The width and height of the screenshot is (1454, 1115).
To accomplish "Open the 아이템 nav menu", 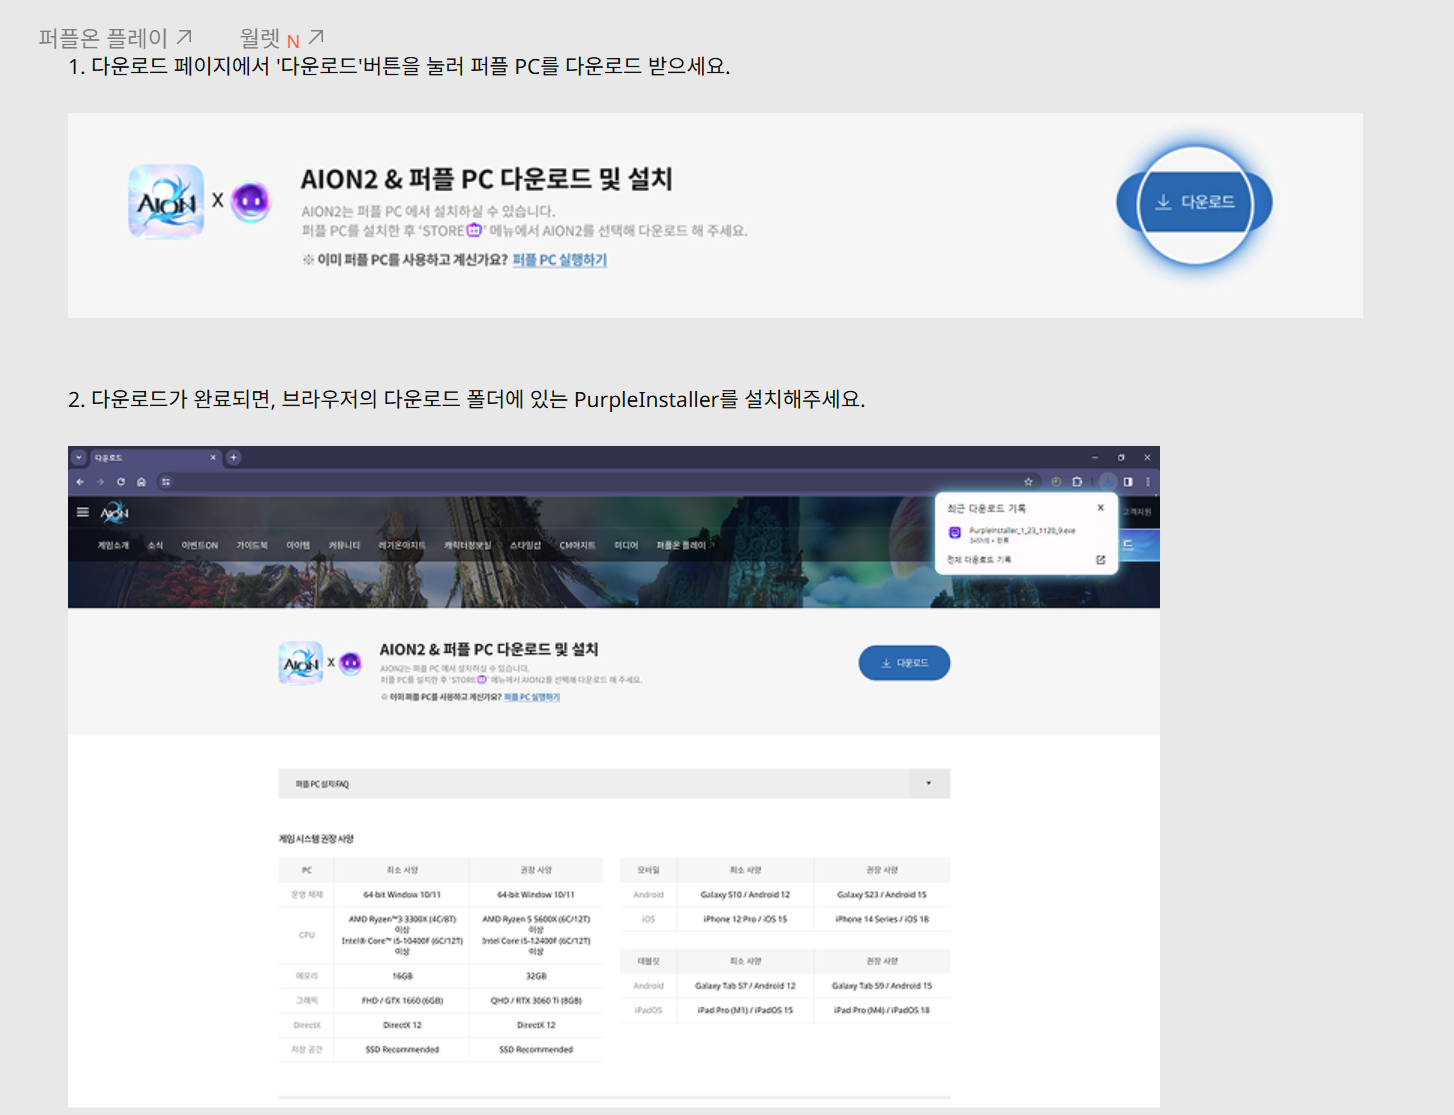I will tap(298, 545).
